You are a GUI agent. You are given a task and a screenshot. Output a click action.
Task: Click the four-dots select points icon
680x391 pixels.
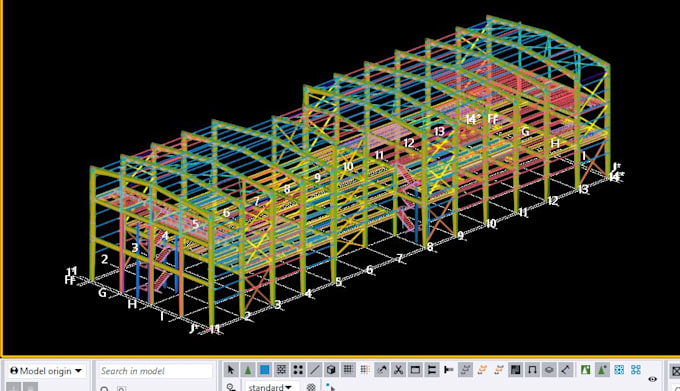pyautogui.click(x=298, y=370)
